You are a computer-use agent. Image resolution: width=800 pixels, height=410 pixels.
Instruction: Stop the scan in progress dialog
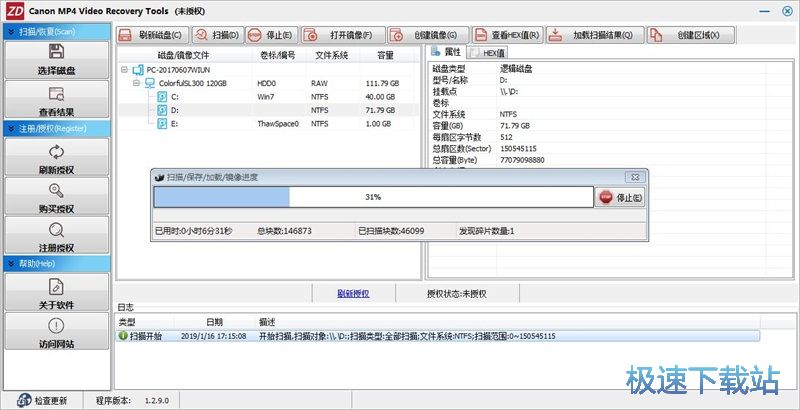(x=620, y=197)
